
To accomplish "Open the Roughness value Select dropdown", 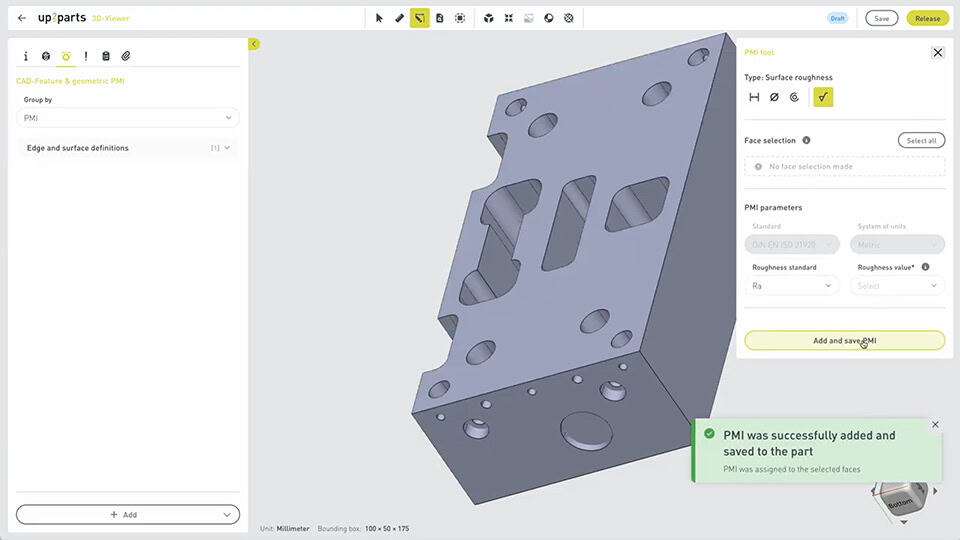I will [897, 286].
